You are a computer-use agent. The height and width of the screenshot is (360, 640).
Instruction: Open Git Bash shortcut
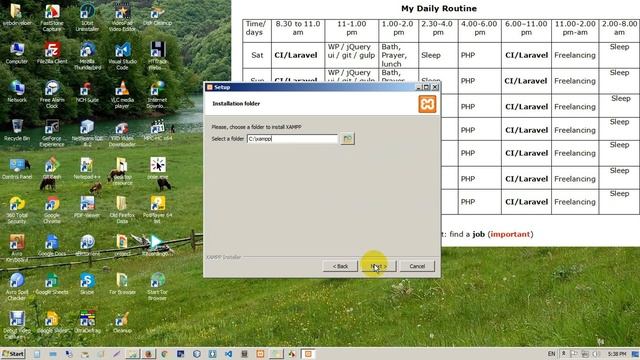point(52,168)
